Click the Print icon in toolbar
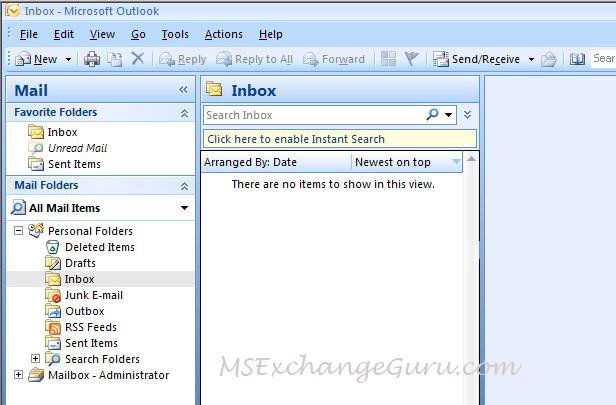This screenshot has width=616, height=405. tap(92, 59)
